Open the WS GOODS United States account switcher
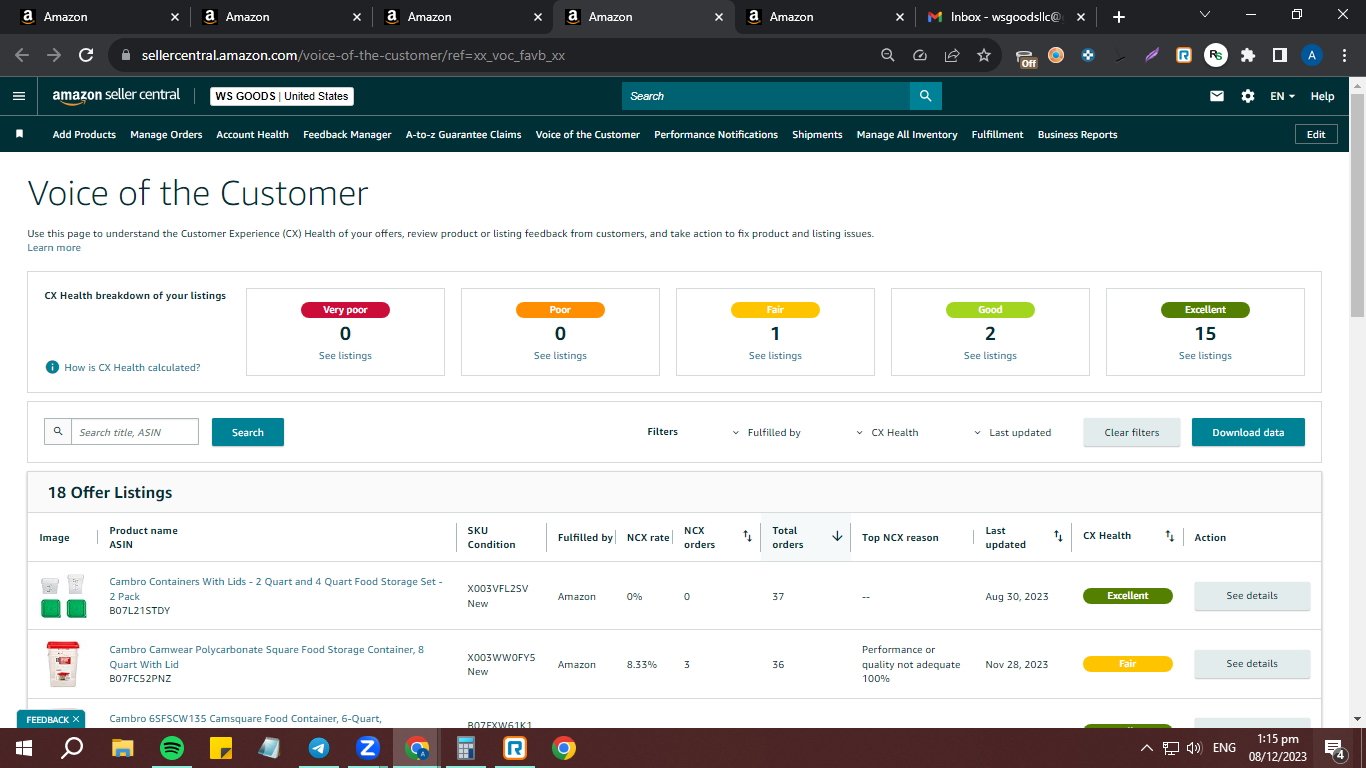This screenshot has height=768, width=1366. (x=282, y=96)
